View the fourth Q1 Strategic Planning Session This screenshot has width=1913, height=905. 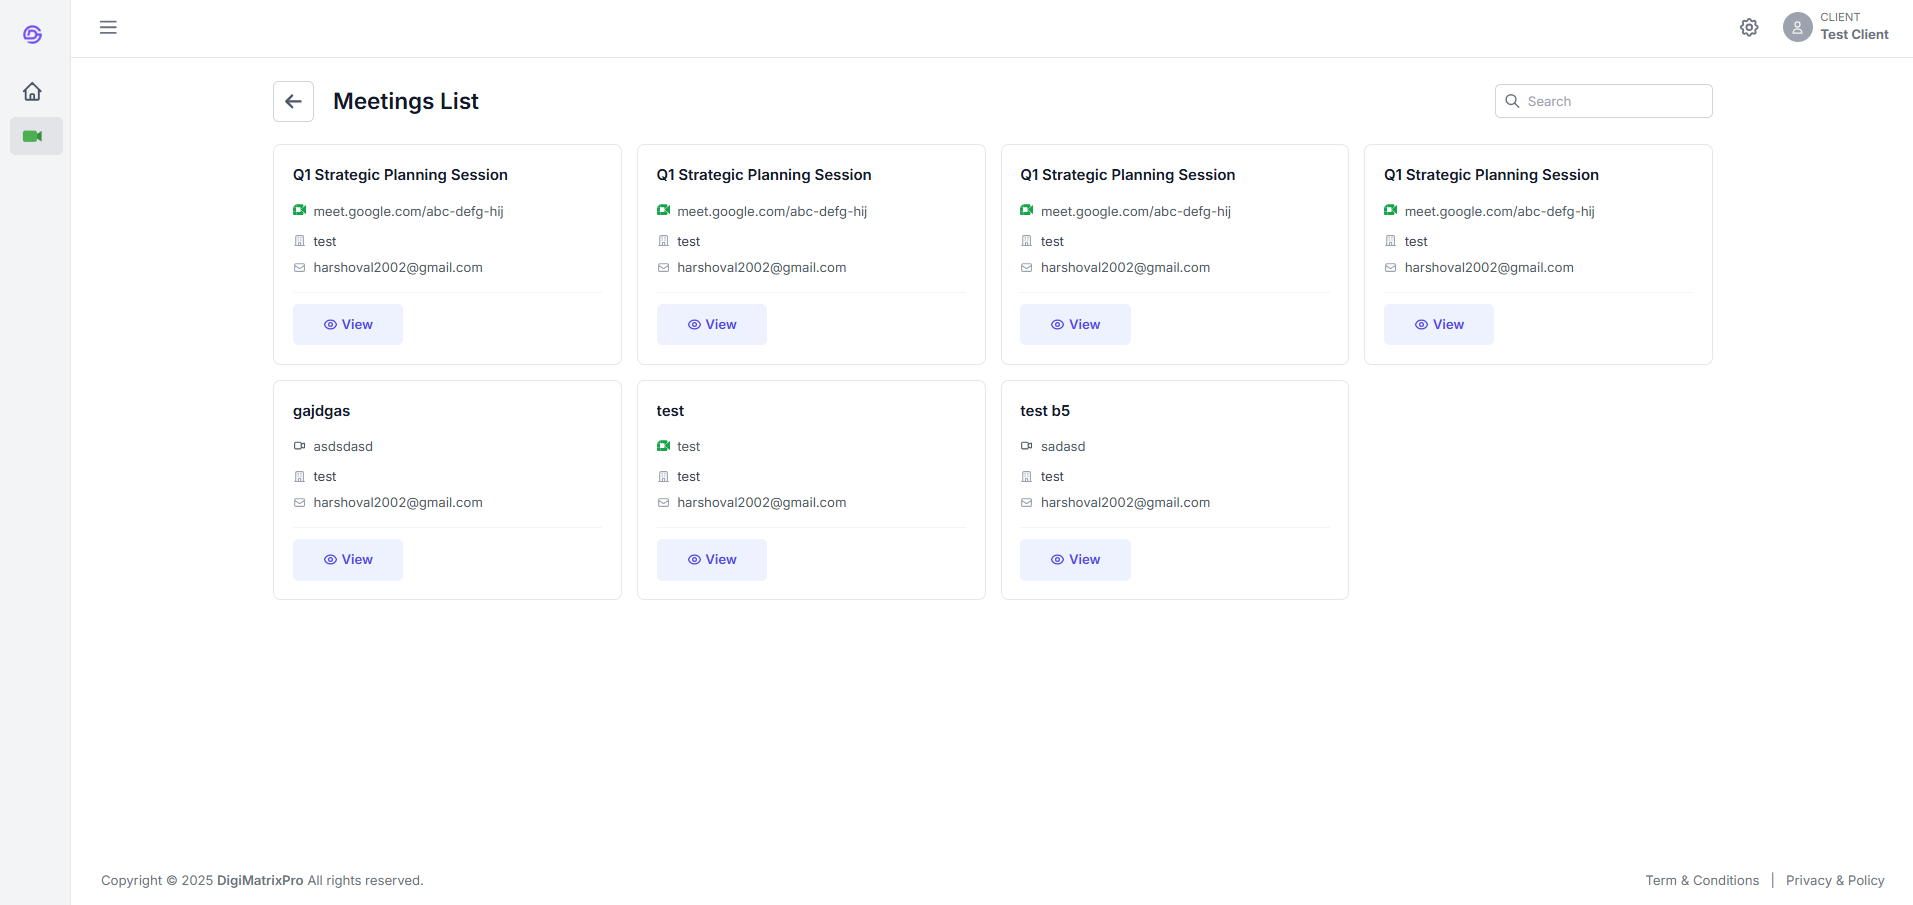click(1438, 324)
